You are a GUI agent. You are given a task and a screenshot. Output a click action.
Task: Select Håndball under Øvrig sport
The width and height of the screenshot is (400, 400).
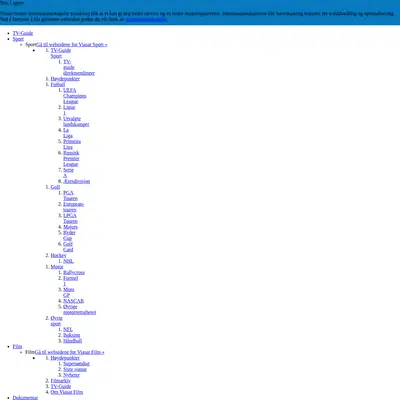(72, 341)
